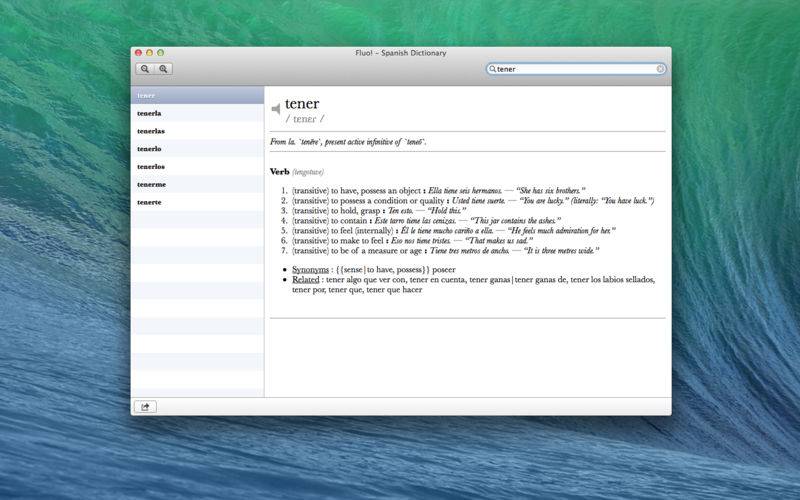Focus the search field containing "tener"
This screenshot has height=500, width=800.
point(576,69)
